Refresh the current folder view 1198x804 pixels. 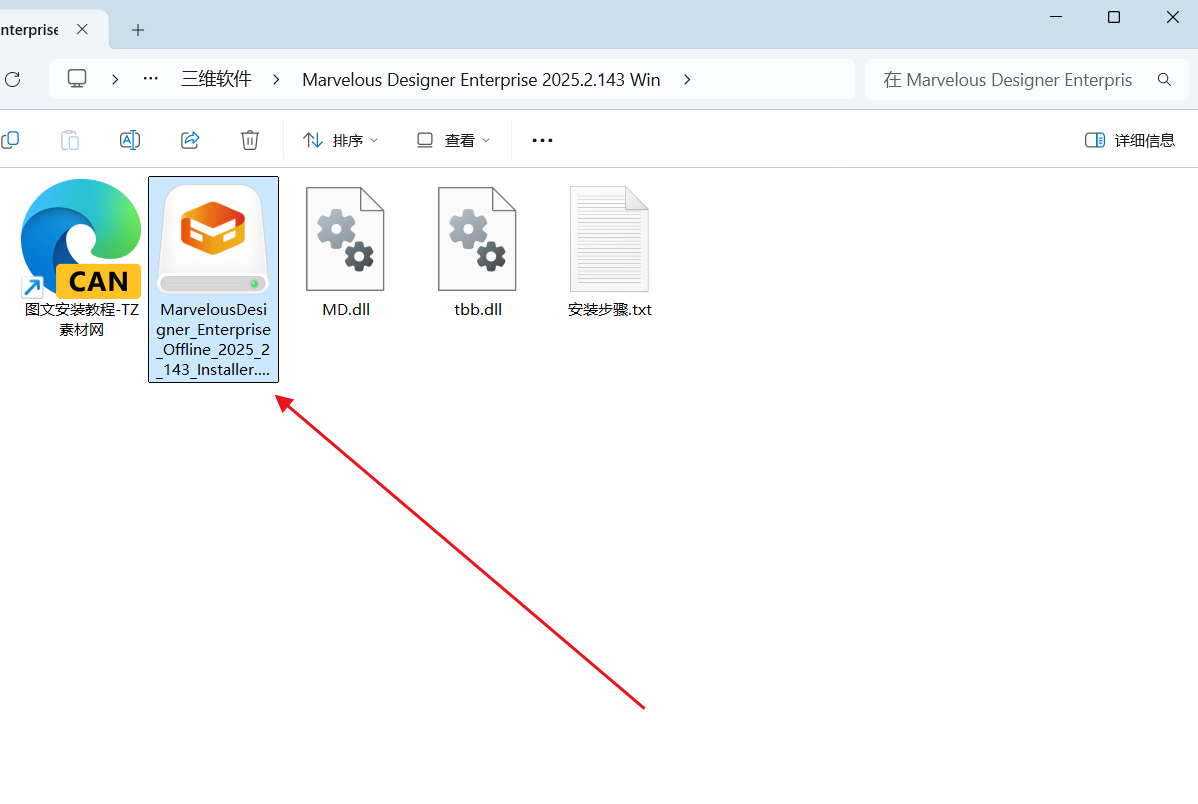point(12,80)
